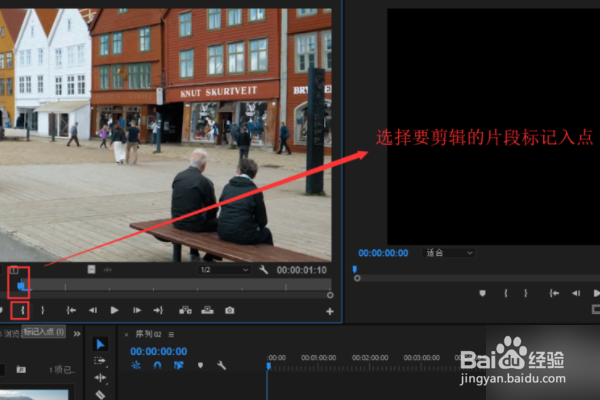Step forward one frame in Source monitor
Image resolution: width=600 pixels, height=400 pixels.
tap(137, 310)
